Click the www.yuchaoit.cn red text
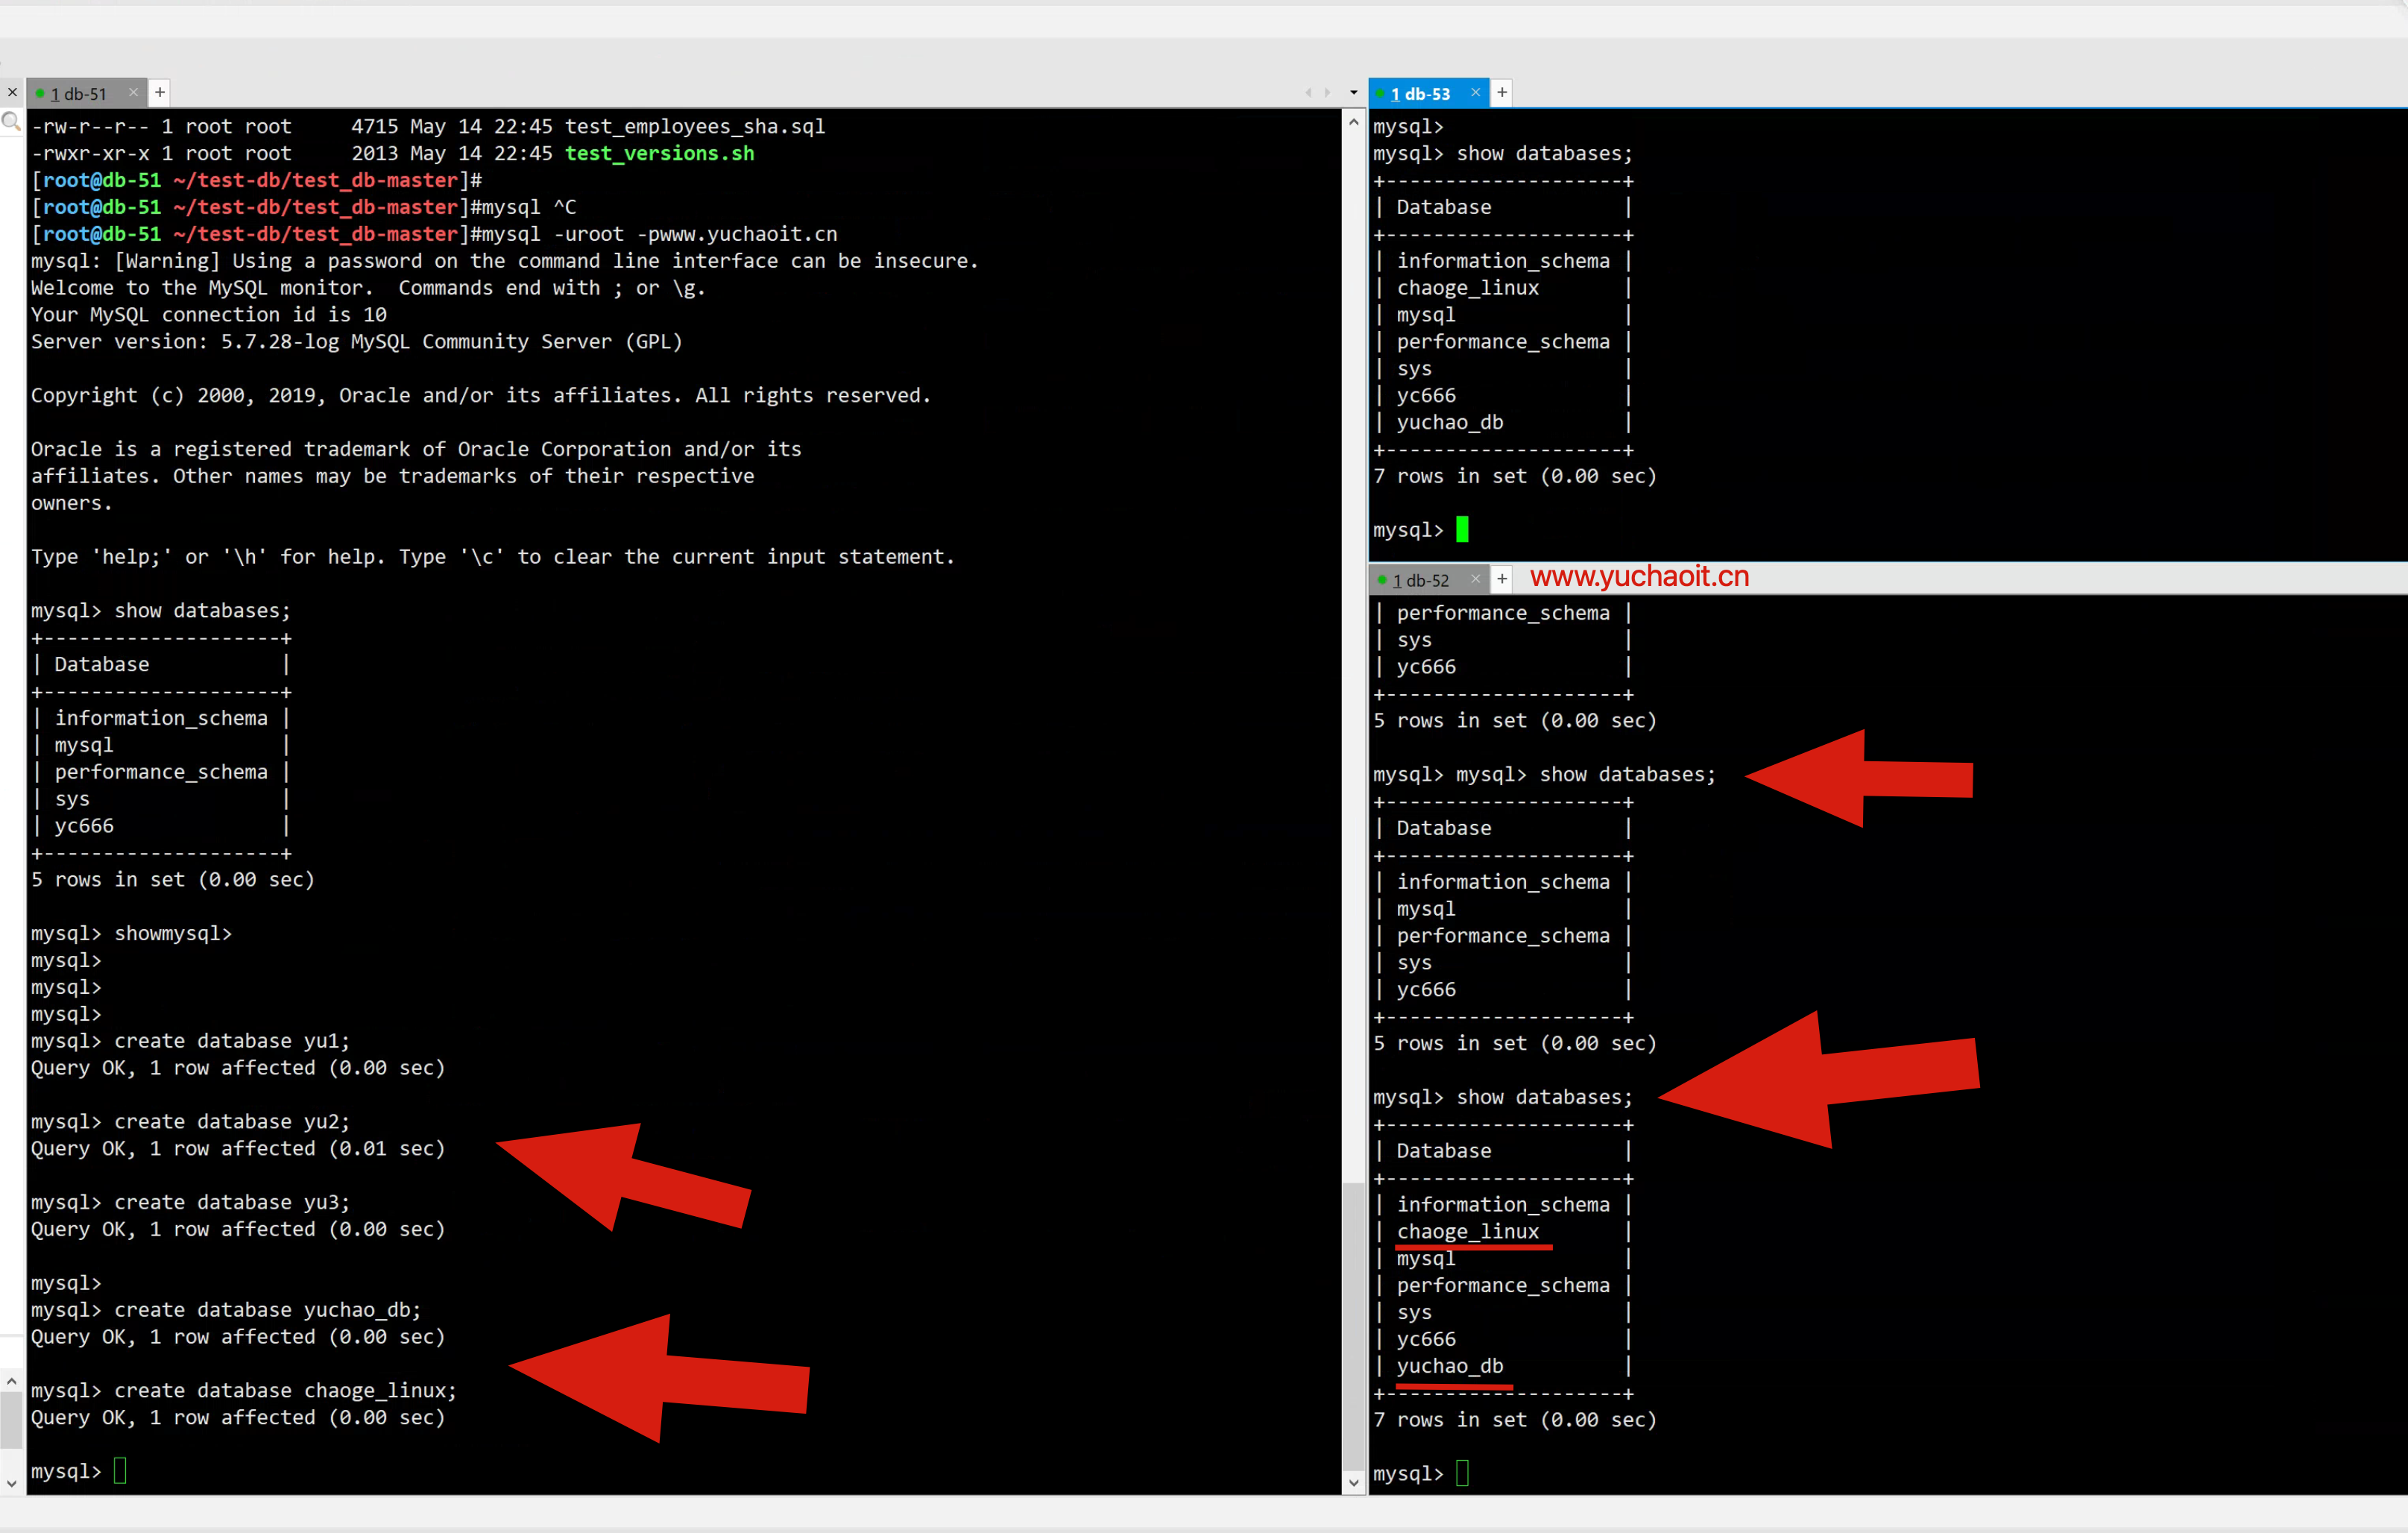Image resolution: width=2408 pixels, height=1533 pixels. point(1639,577)
